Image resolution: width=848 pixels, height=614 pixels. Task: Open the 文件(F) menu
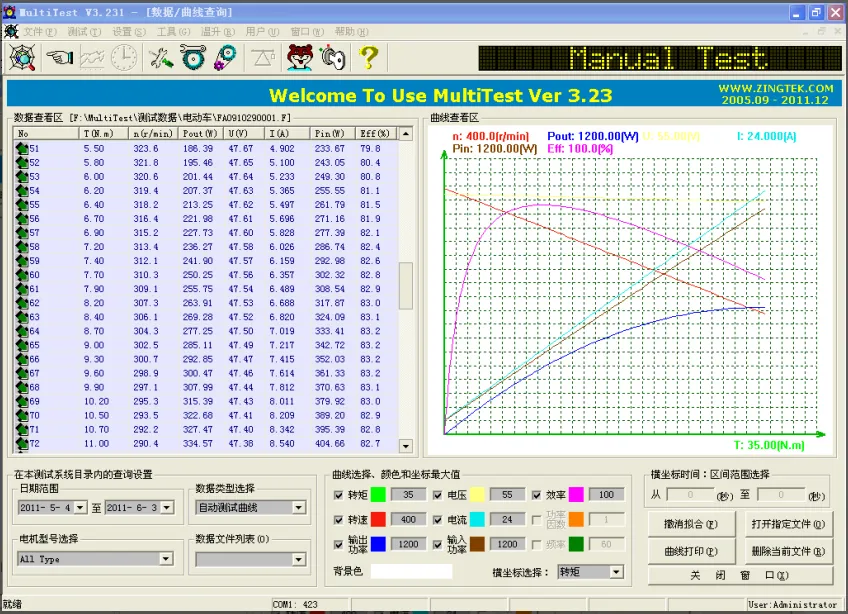(x=39, y=32)
